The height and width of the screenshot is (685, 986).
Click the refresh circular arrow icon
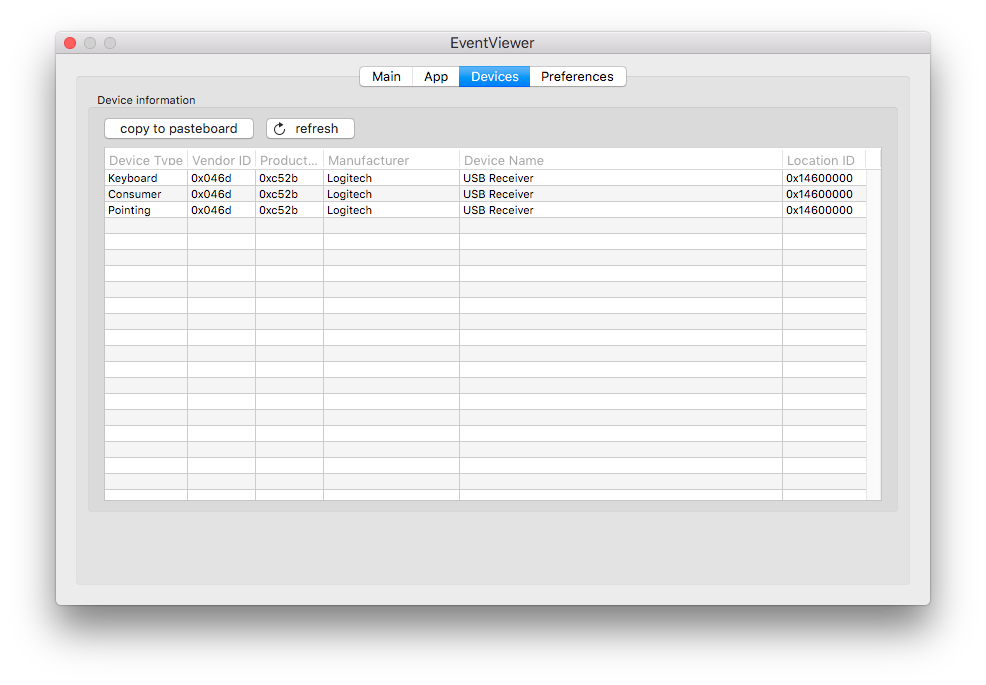(x=280, y=129)
